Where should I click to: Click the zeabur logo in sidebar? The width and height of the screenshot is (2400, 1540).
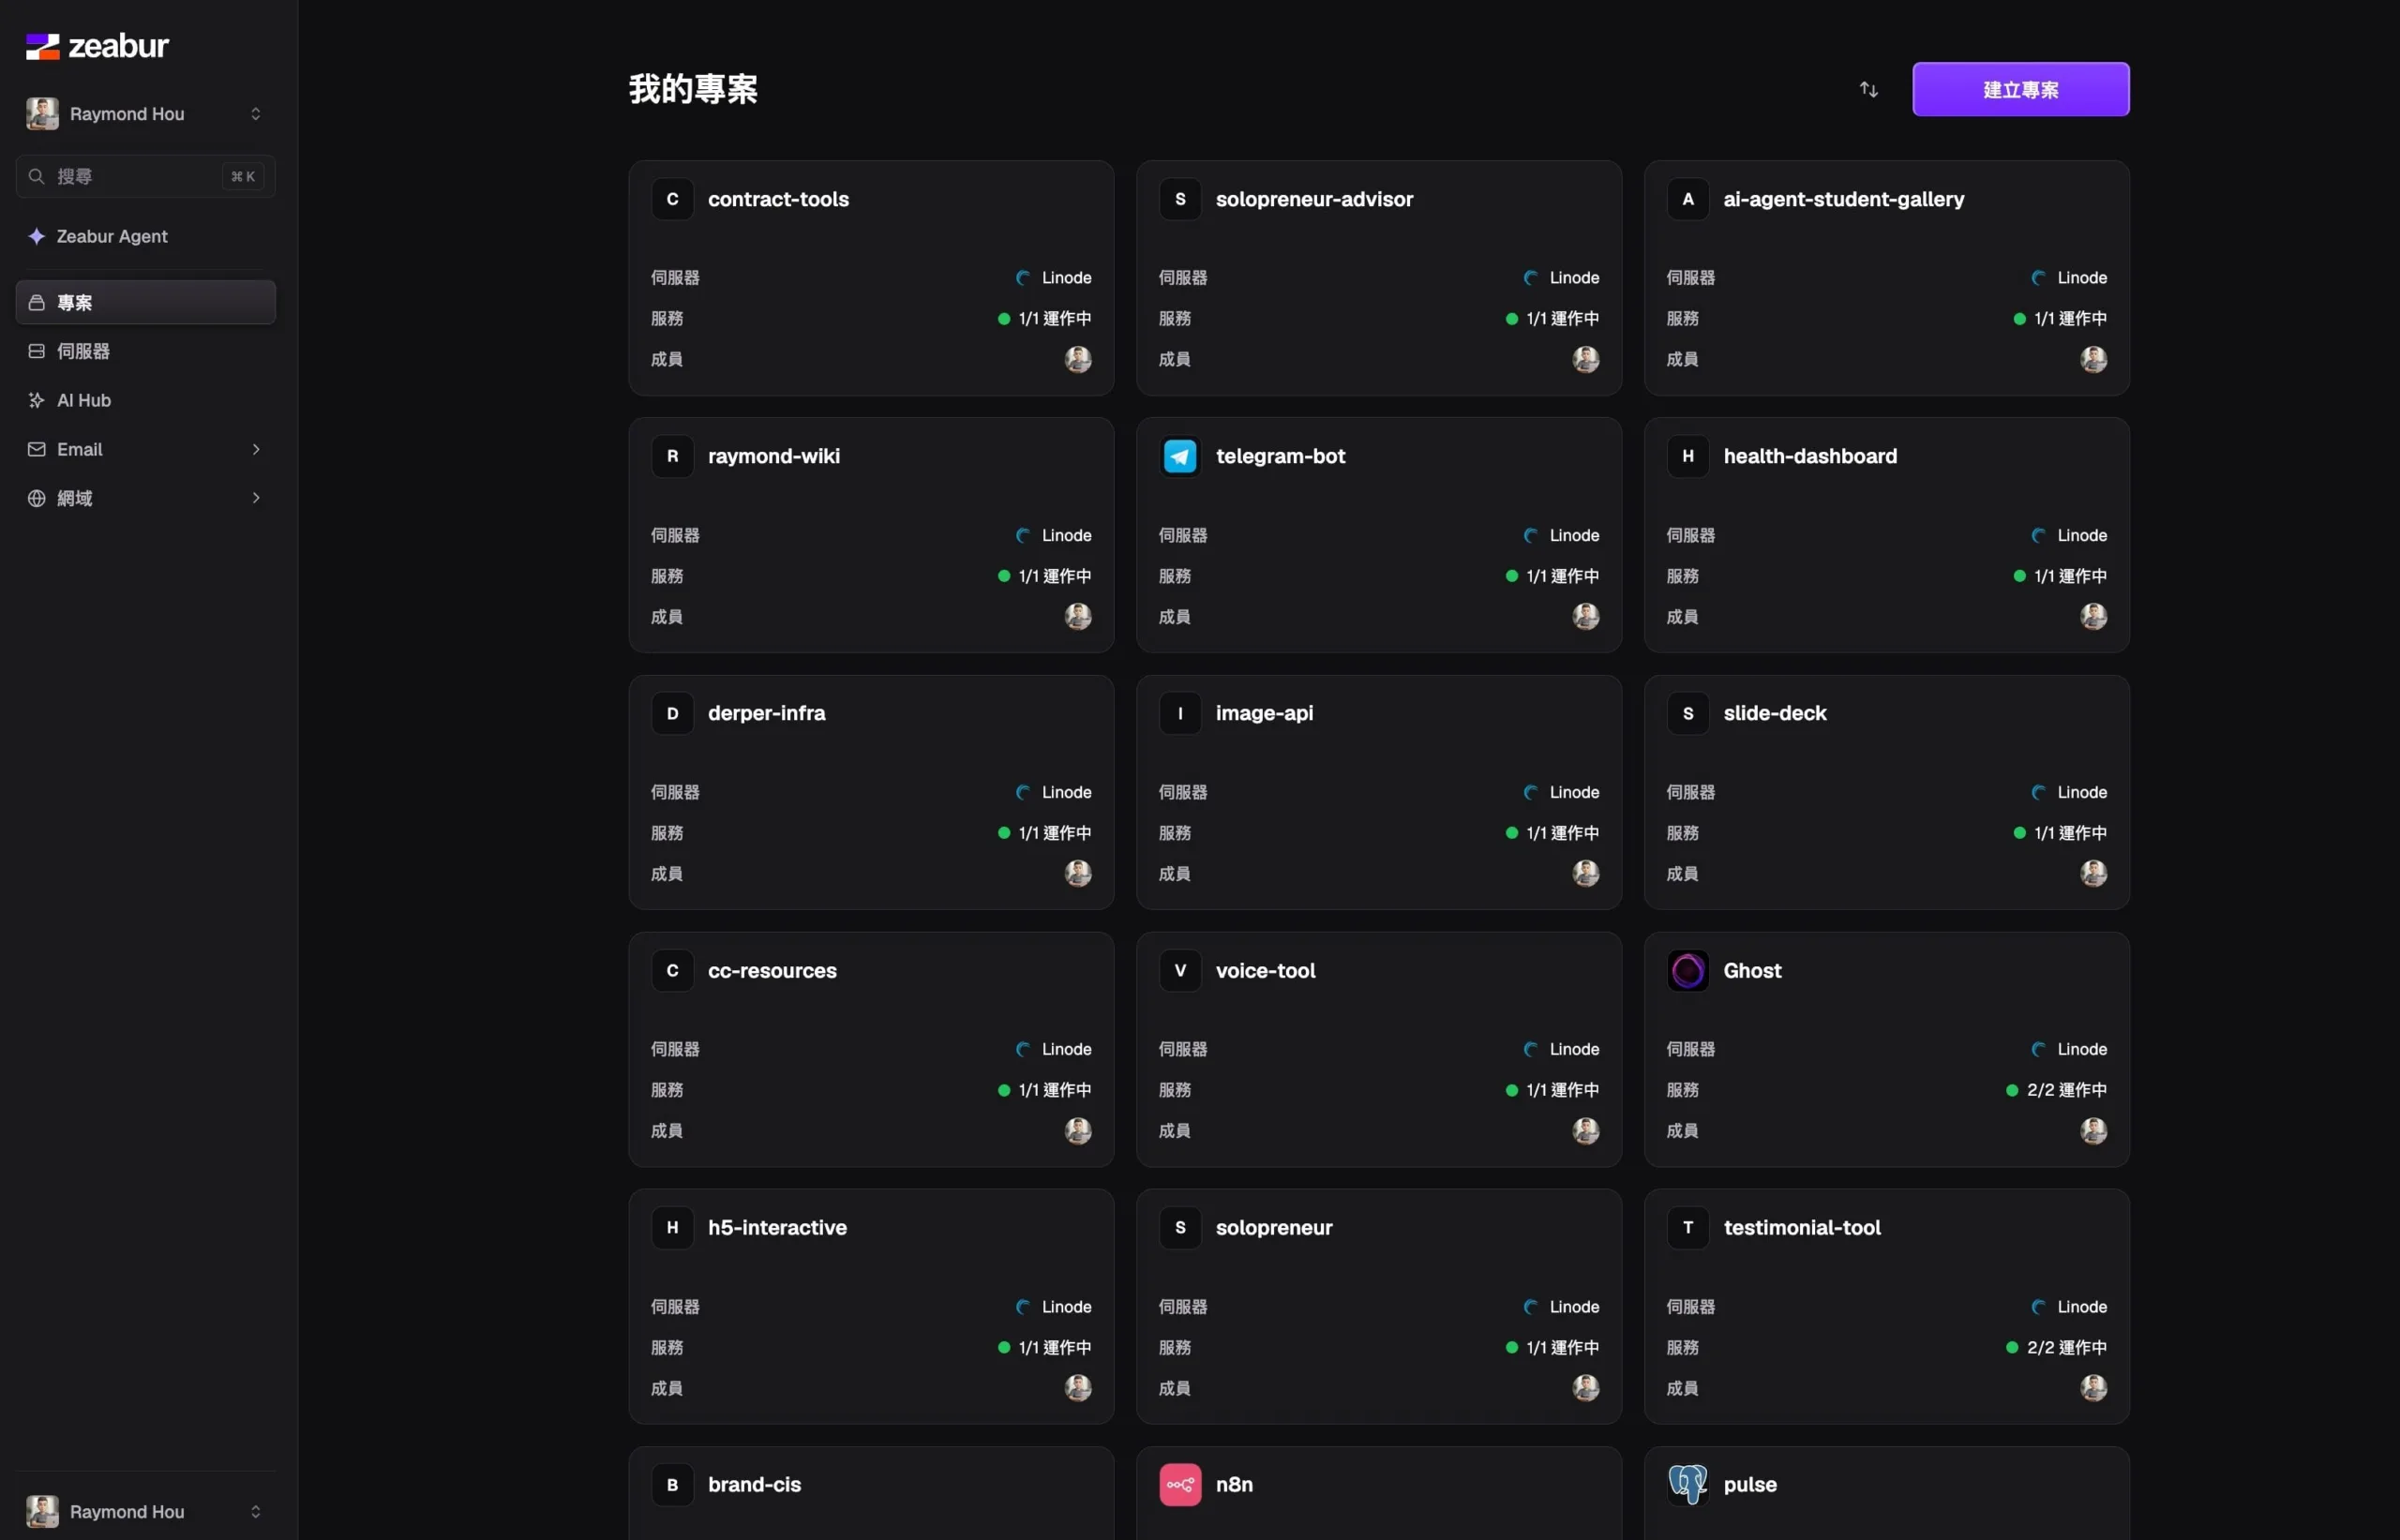click(97, 46)
